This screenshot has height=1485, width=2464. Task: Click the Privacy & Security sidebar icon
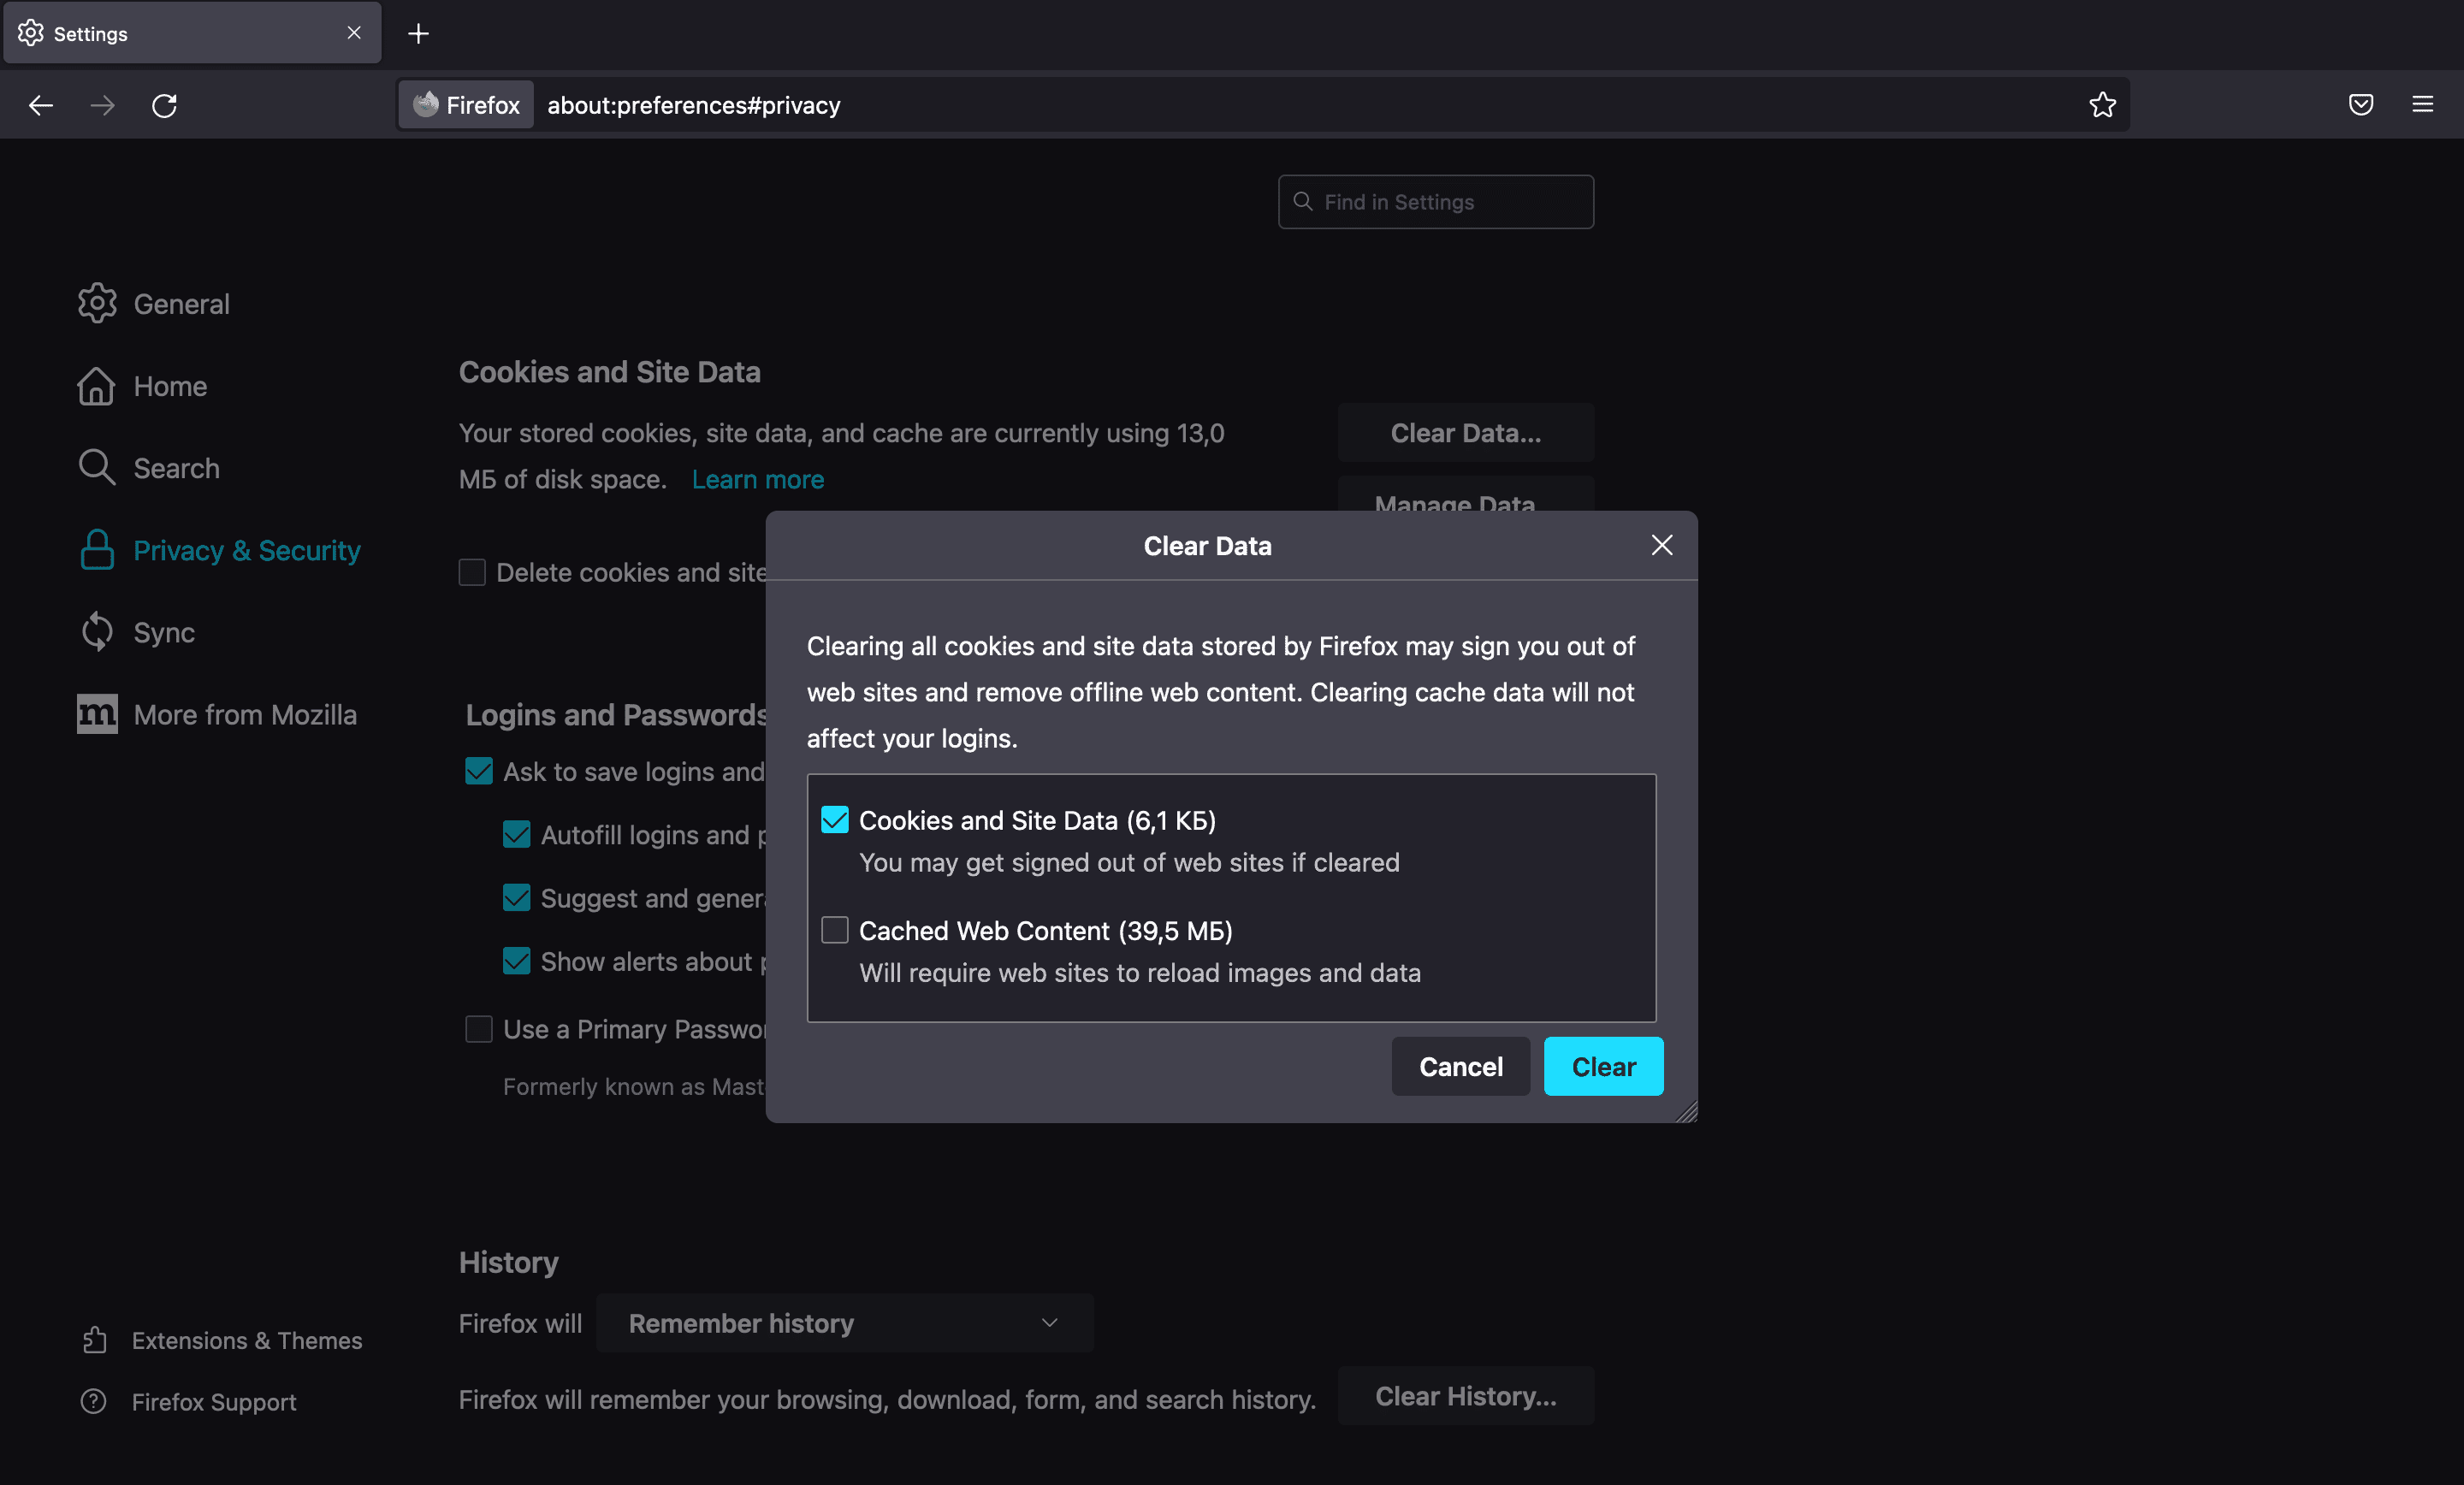pyautogui.click(x=97, y=547)
